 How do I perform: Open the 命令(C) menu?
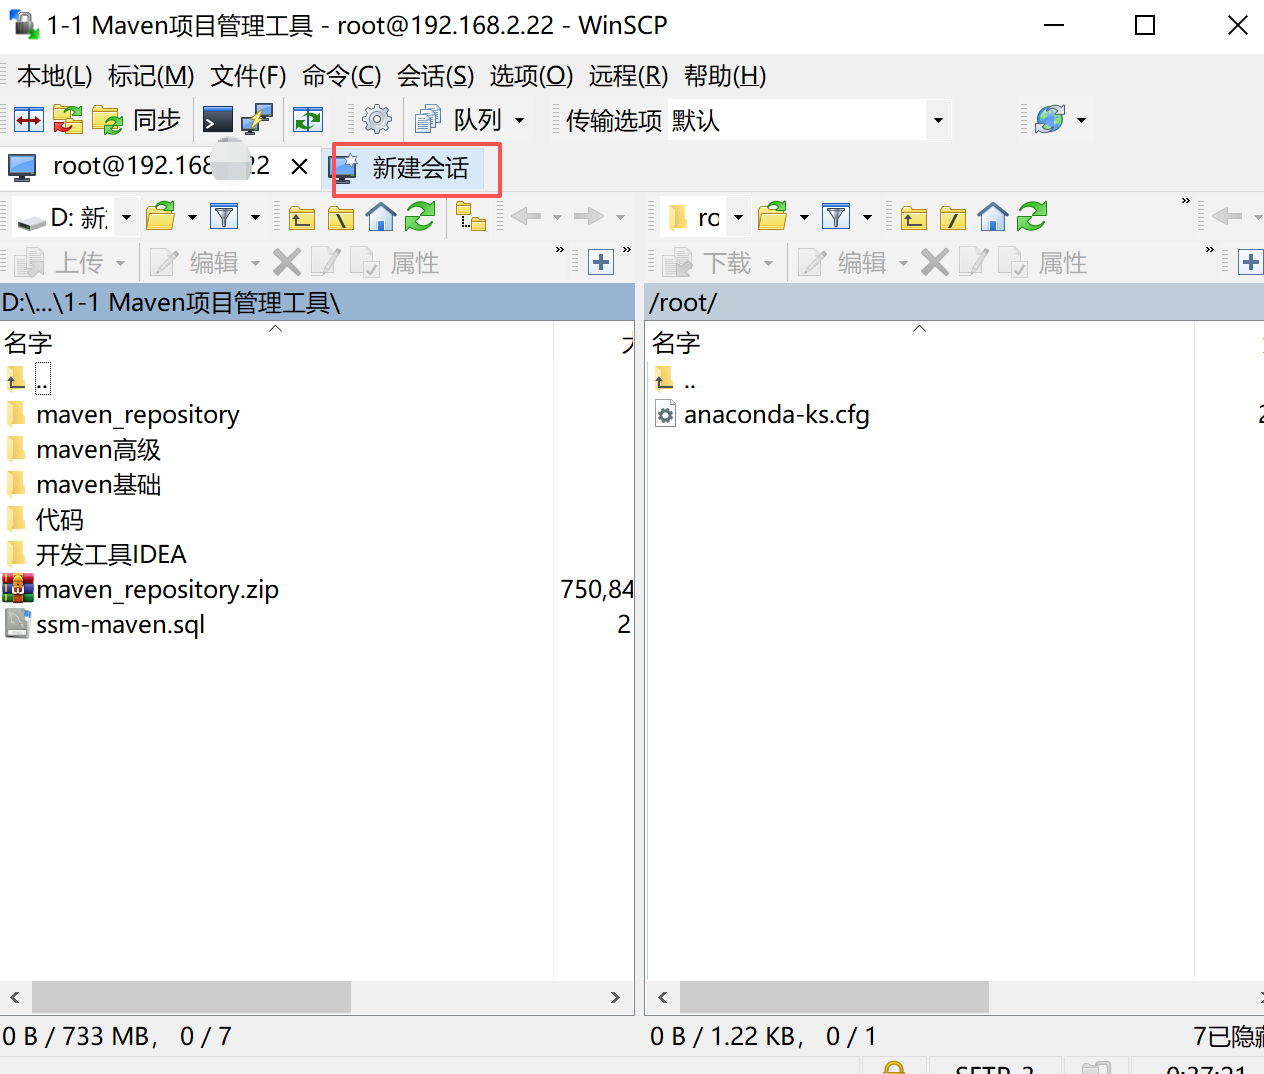tap(342, 76)
